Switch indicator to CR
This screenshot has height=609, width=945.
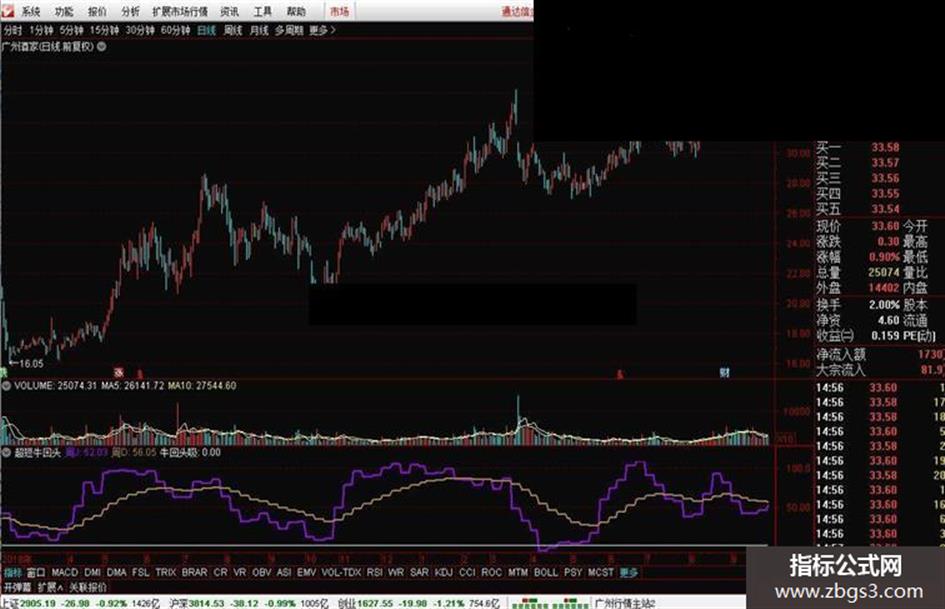point(221,573)
